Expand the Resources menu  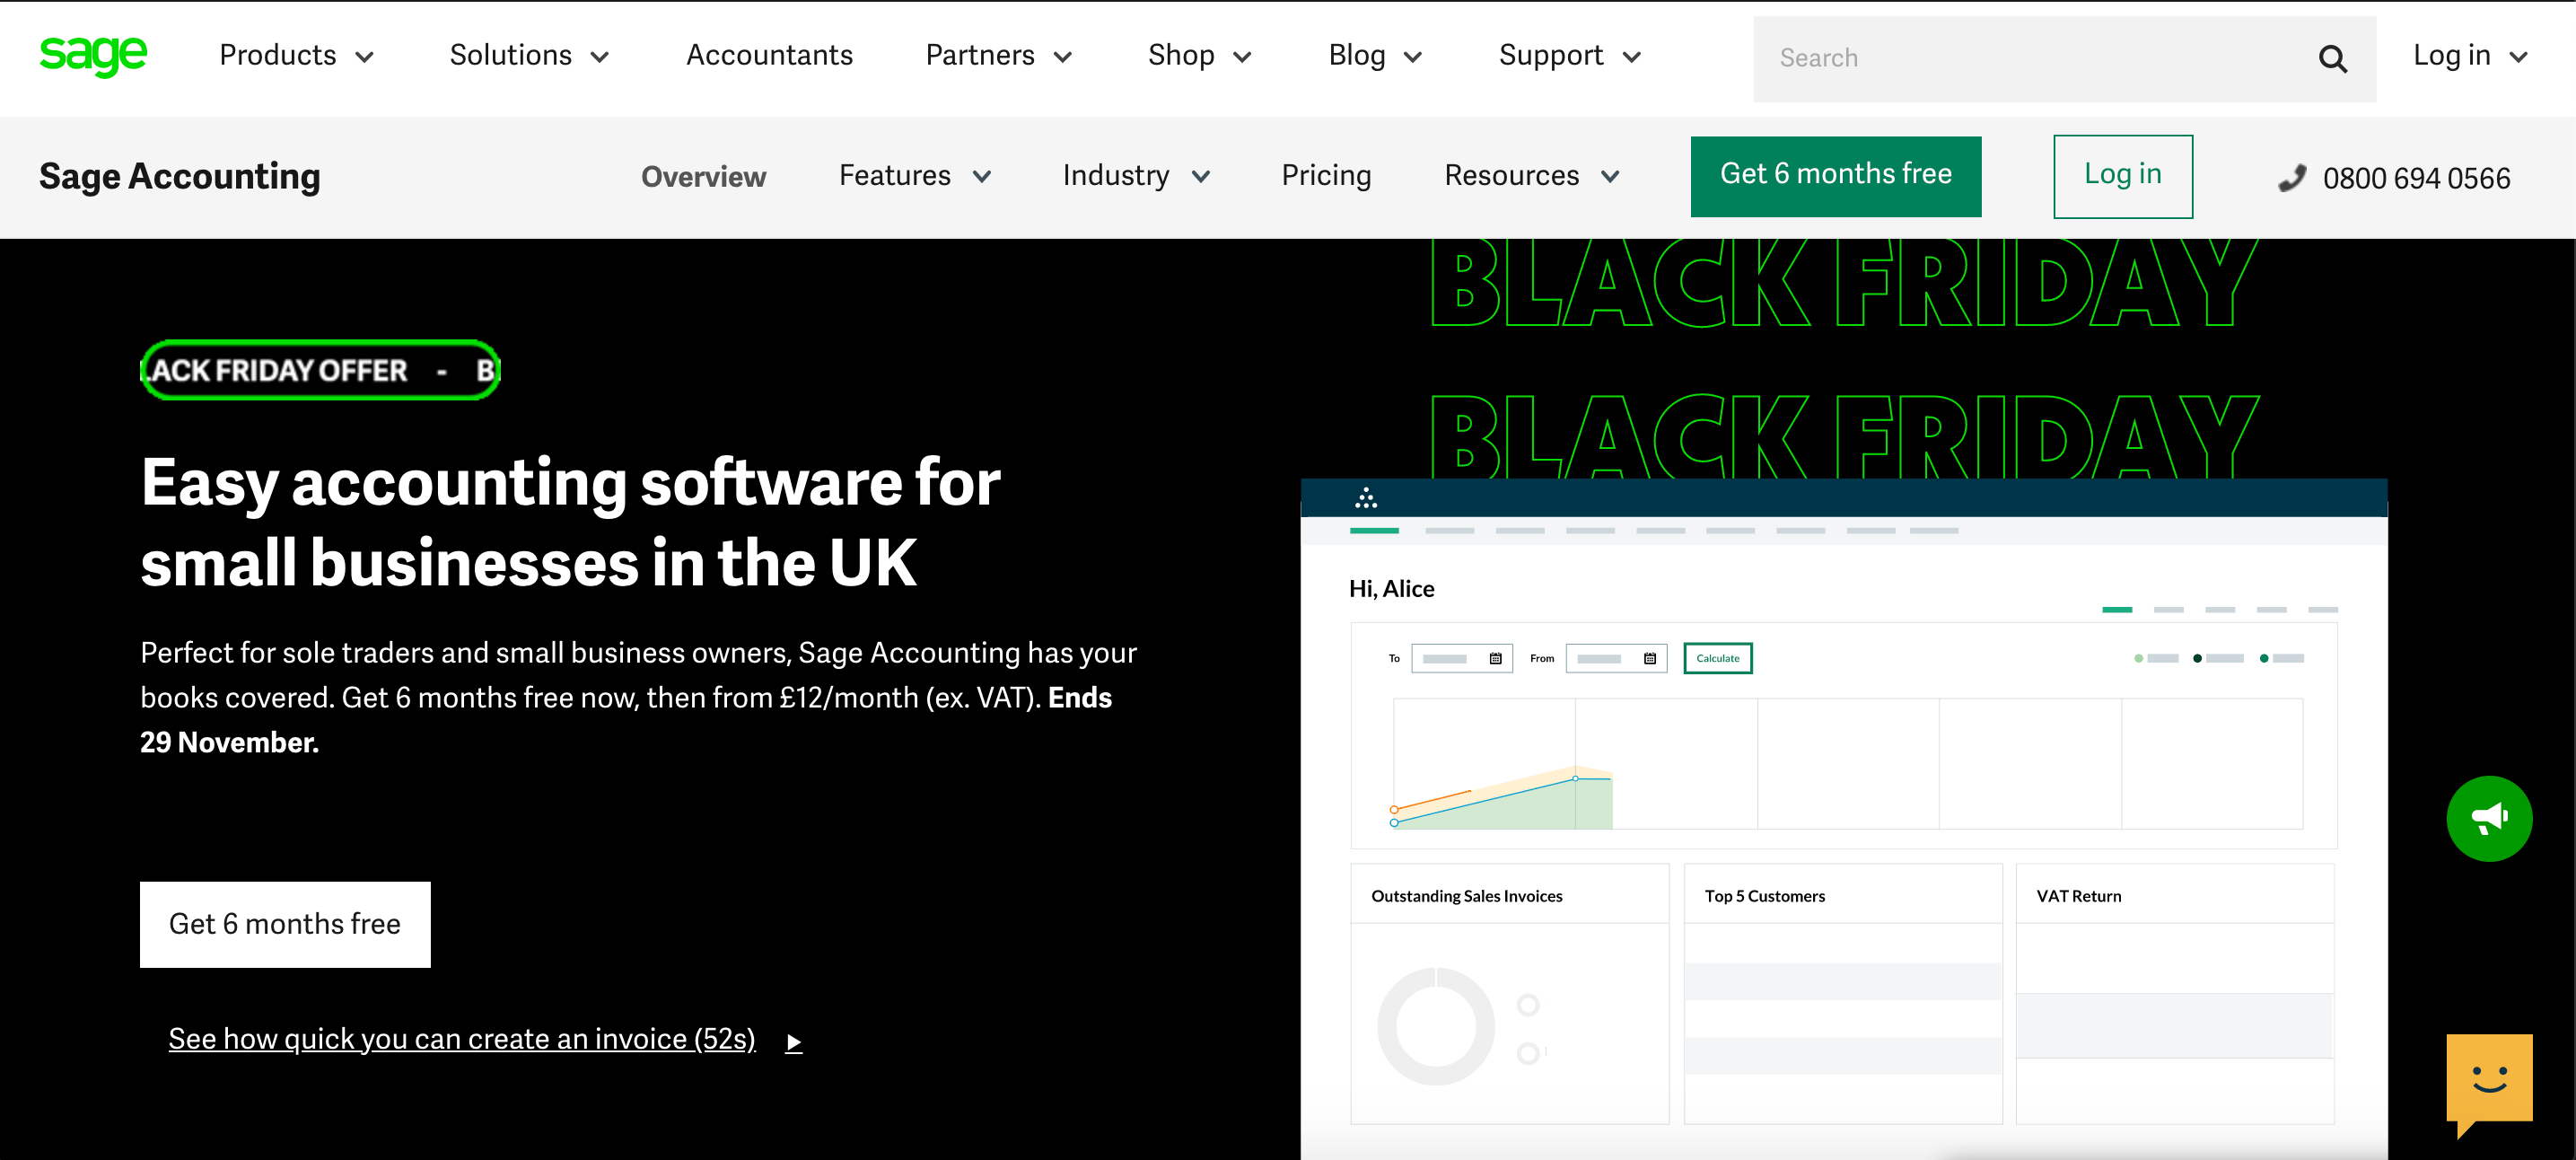[x=1530, y=176]
